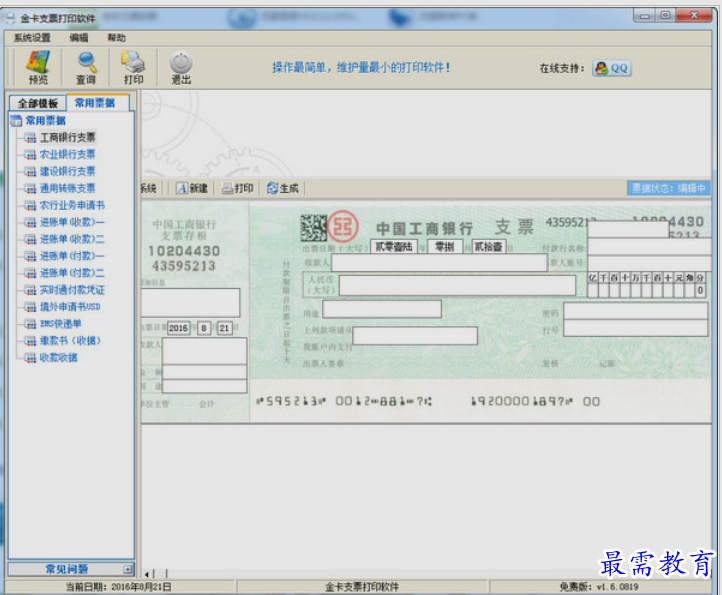Image resolution: width=722 pixels, height=595 pixels.
Task: Click the stub 收款人 input box
Action: pyautogui.click(x=204, y=351)
